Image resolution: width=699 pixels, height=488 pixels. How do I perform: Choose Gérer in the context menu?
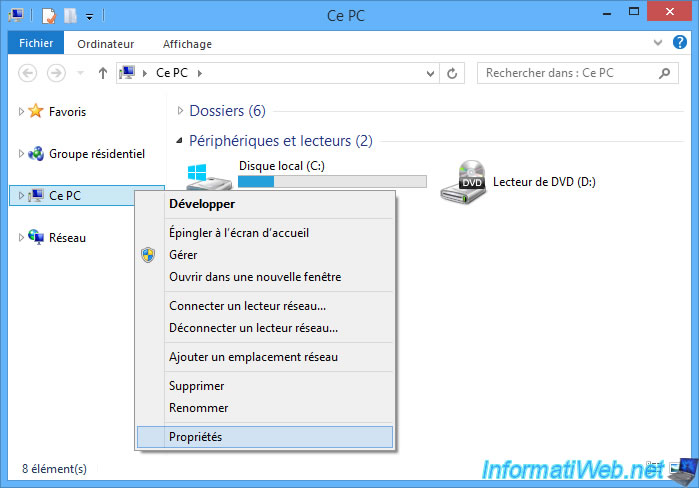(x=265, y=255)
